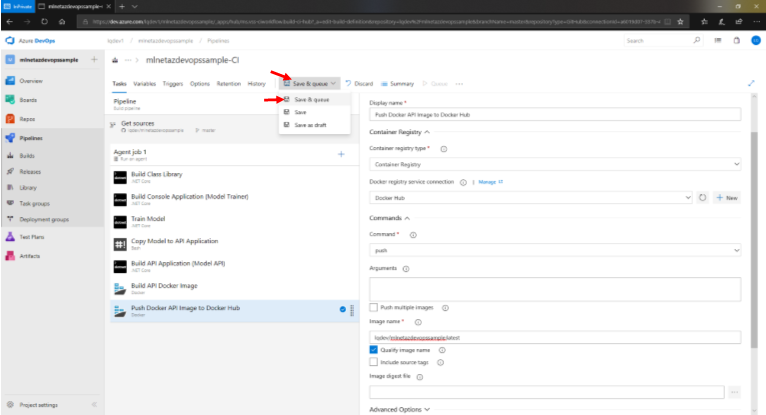
Task: Click the Artifacts sidebar icon
Action: [x=11, y=257]
